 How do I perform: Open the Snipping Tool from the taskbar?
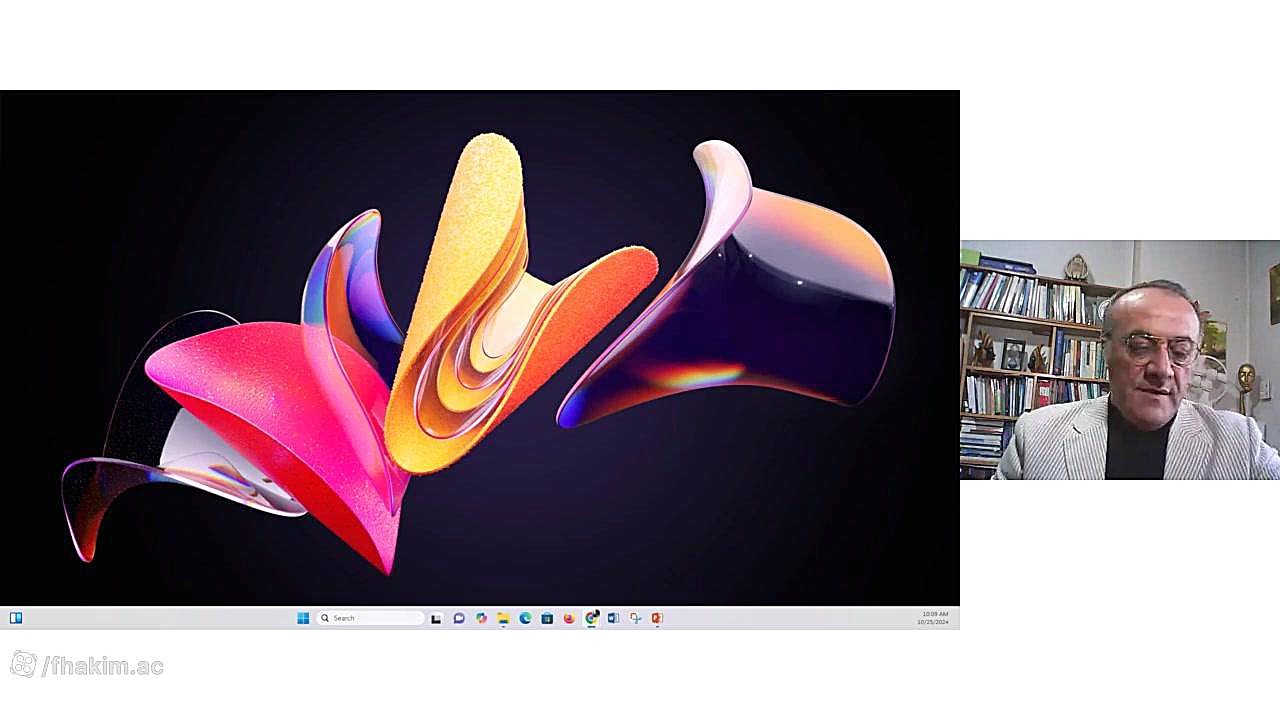click(635, 618)
